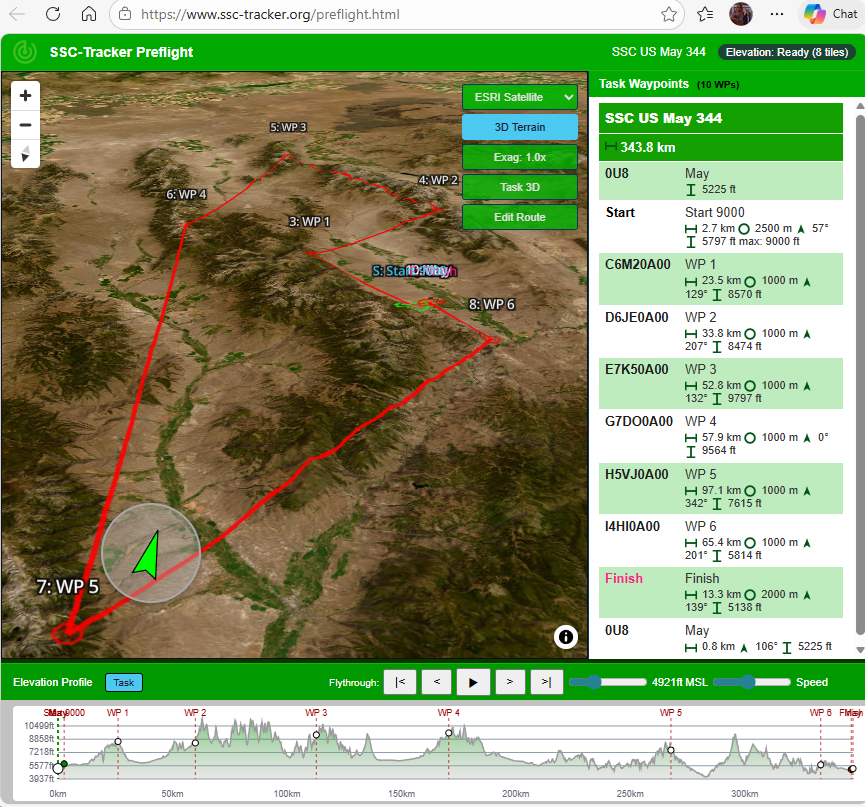Open the info circle on the map
865x807 pixels.
(565, 636)
